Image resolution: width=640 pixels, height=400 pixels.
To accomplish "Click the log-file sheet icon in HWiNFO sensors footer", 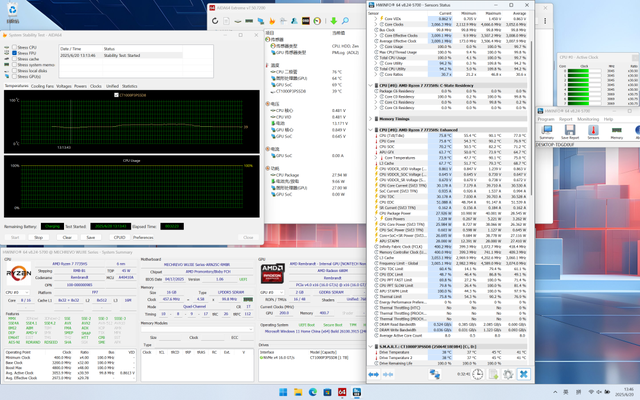I will click(x=493, y=374).
